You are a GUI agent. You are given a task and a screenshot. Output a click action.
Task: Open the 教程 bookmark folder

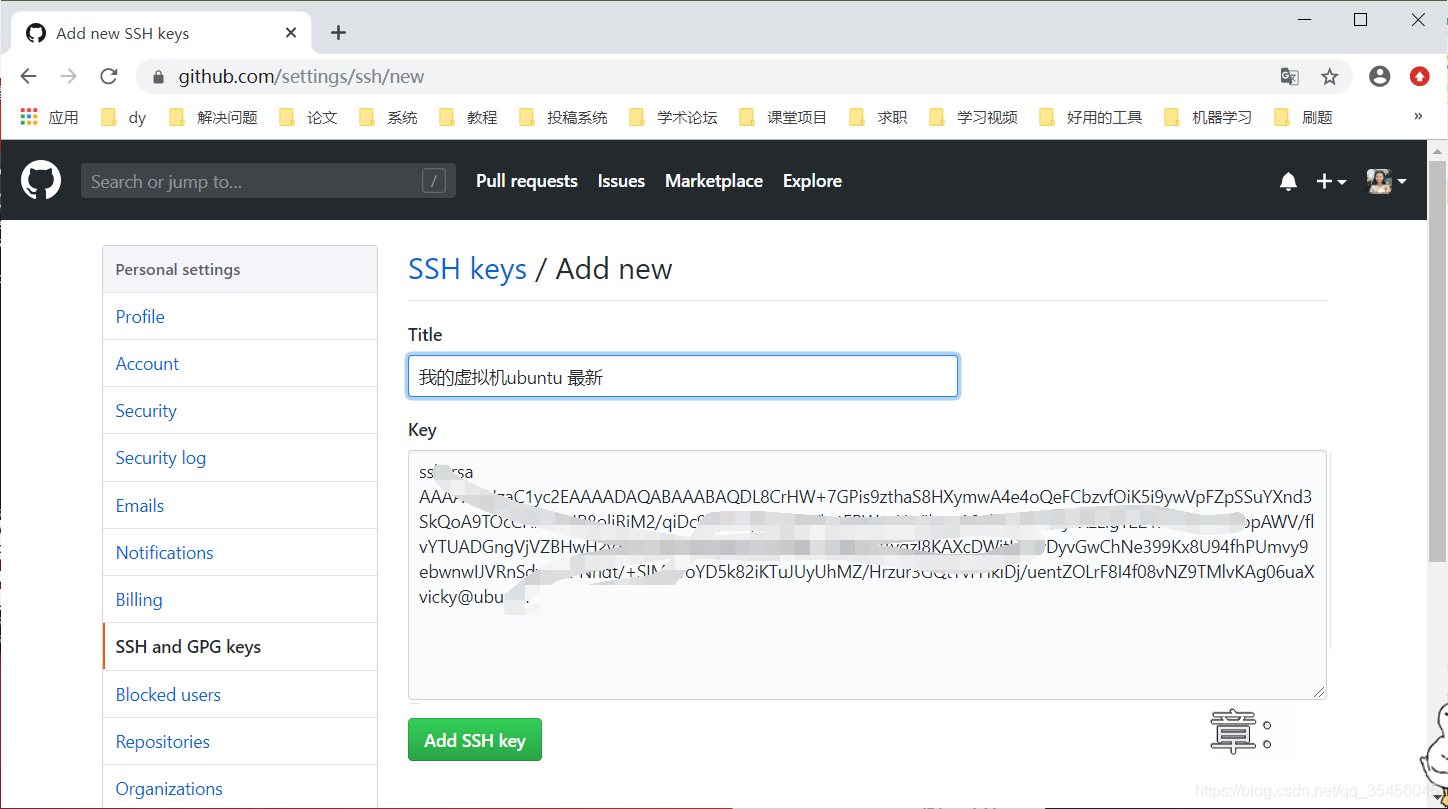pos(468,117)
